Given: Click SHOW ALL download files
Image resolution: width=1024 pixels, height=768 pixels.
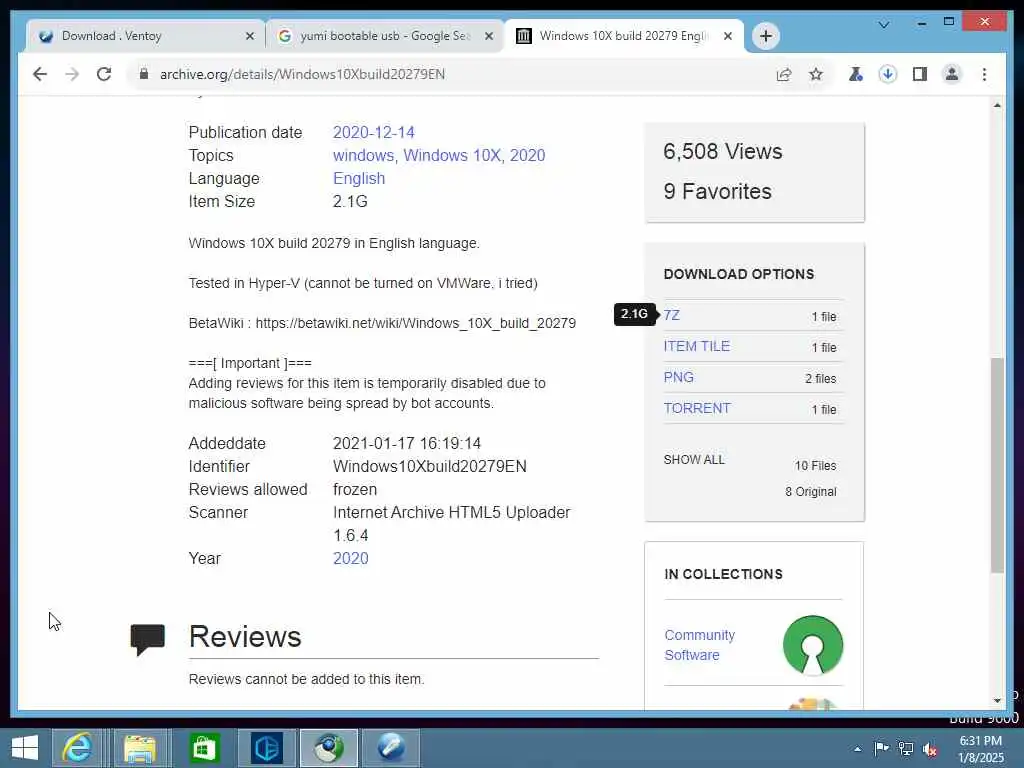Looking at the screenshot, I should click(x=694, y=460).
